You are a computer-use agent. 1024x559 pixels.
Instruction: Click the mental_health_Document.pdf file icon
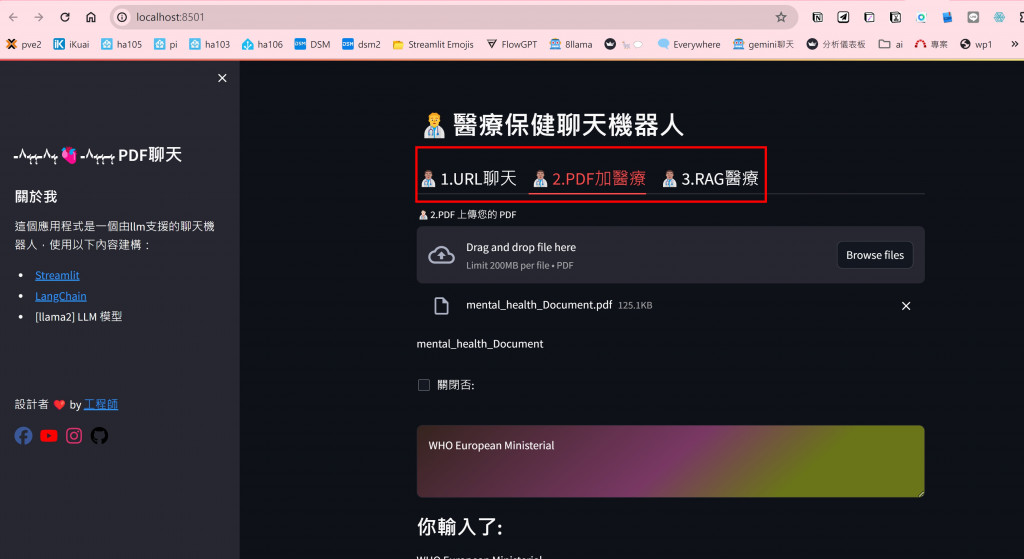click(441, 306)
